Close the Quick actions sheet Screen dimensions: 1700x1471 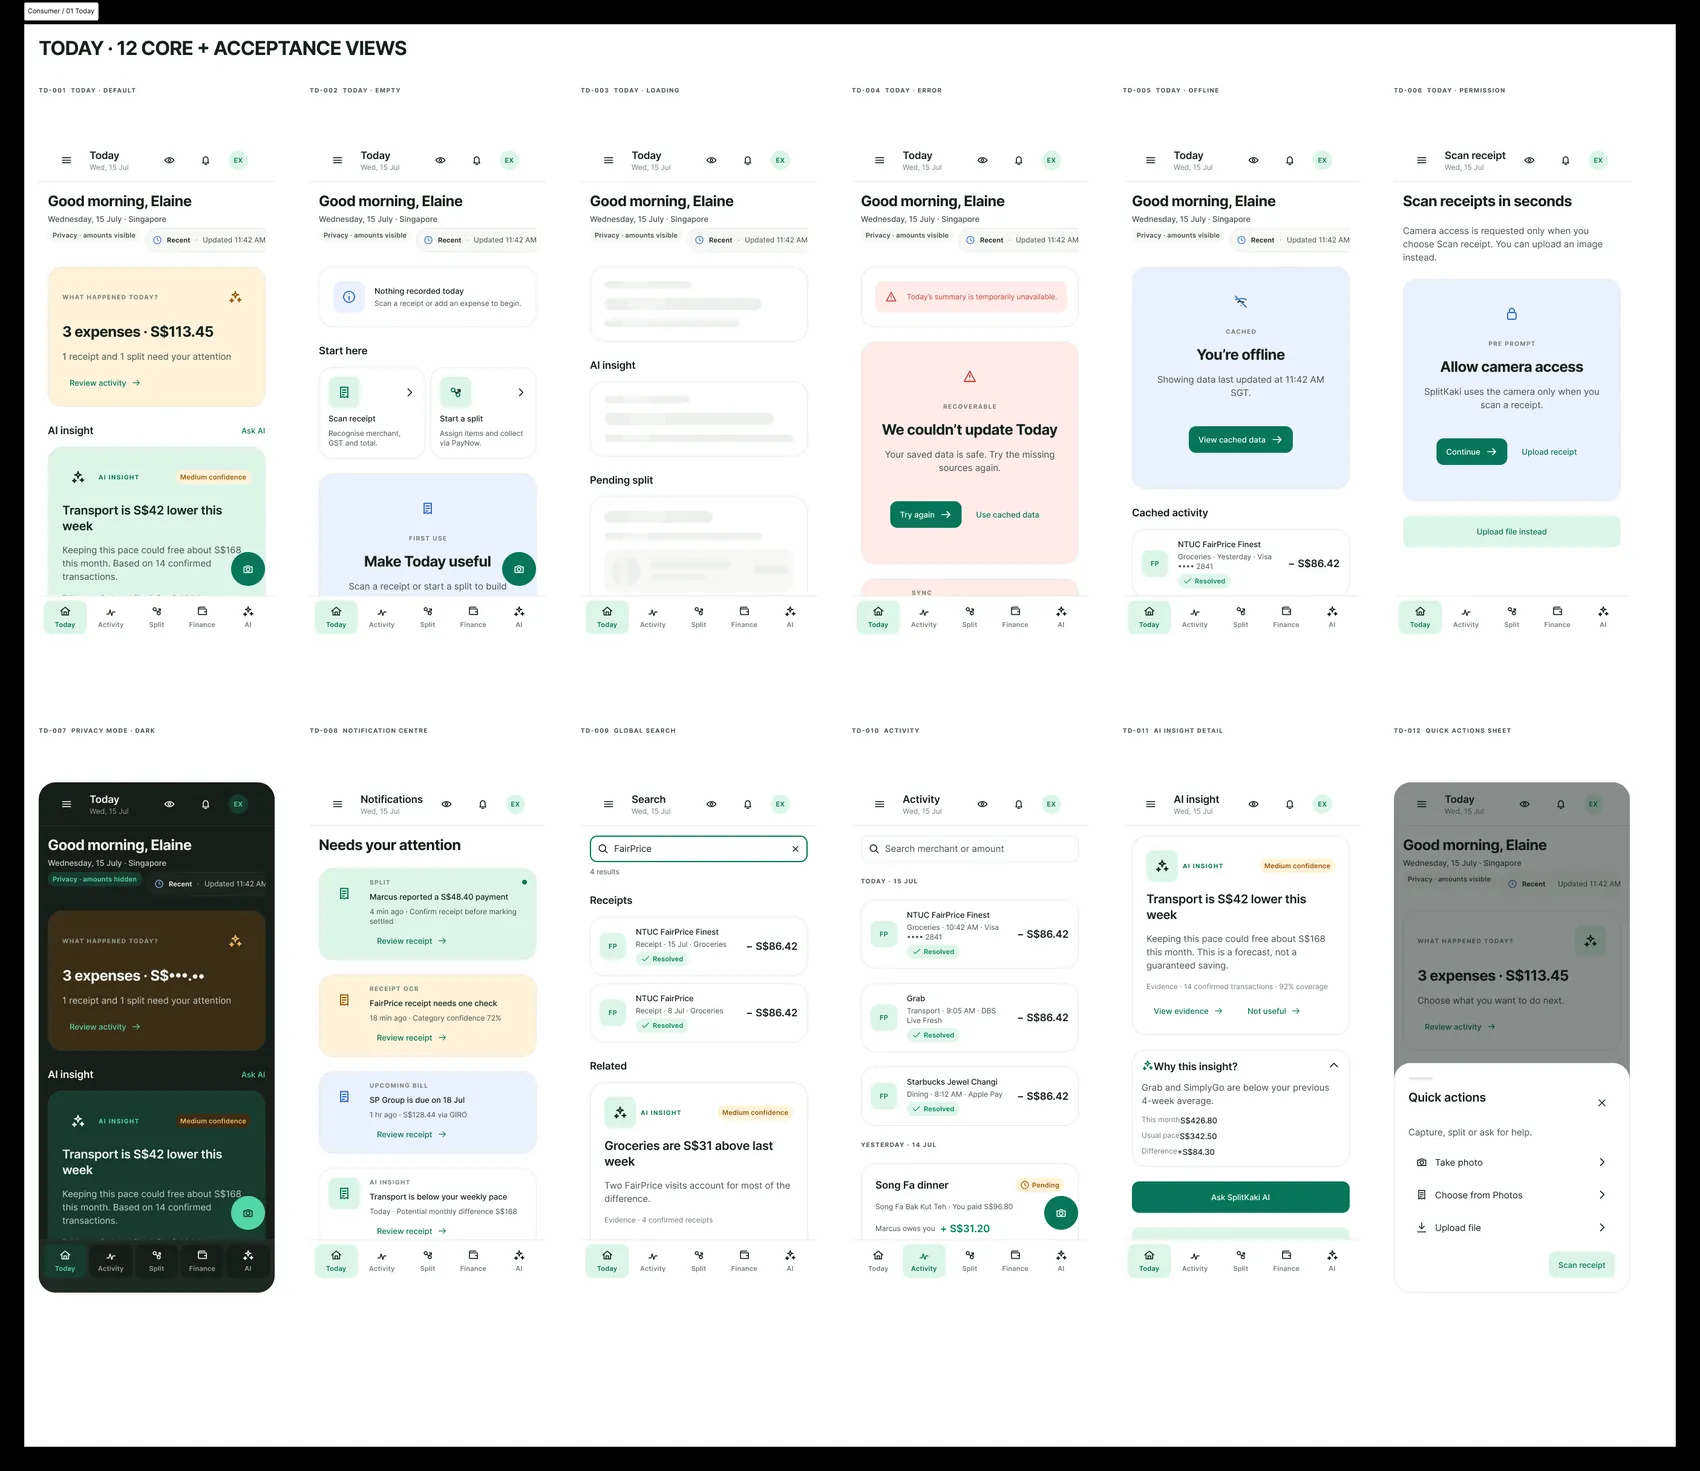[1602, 1103]
